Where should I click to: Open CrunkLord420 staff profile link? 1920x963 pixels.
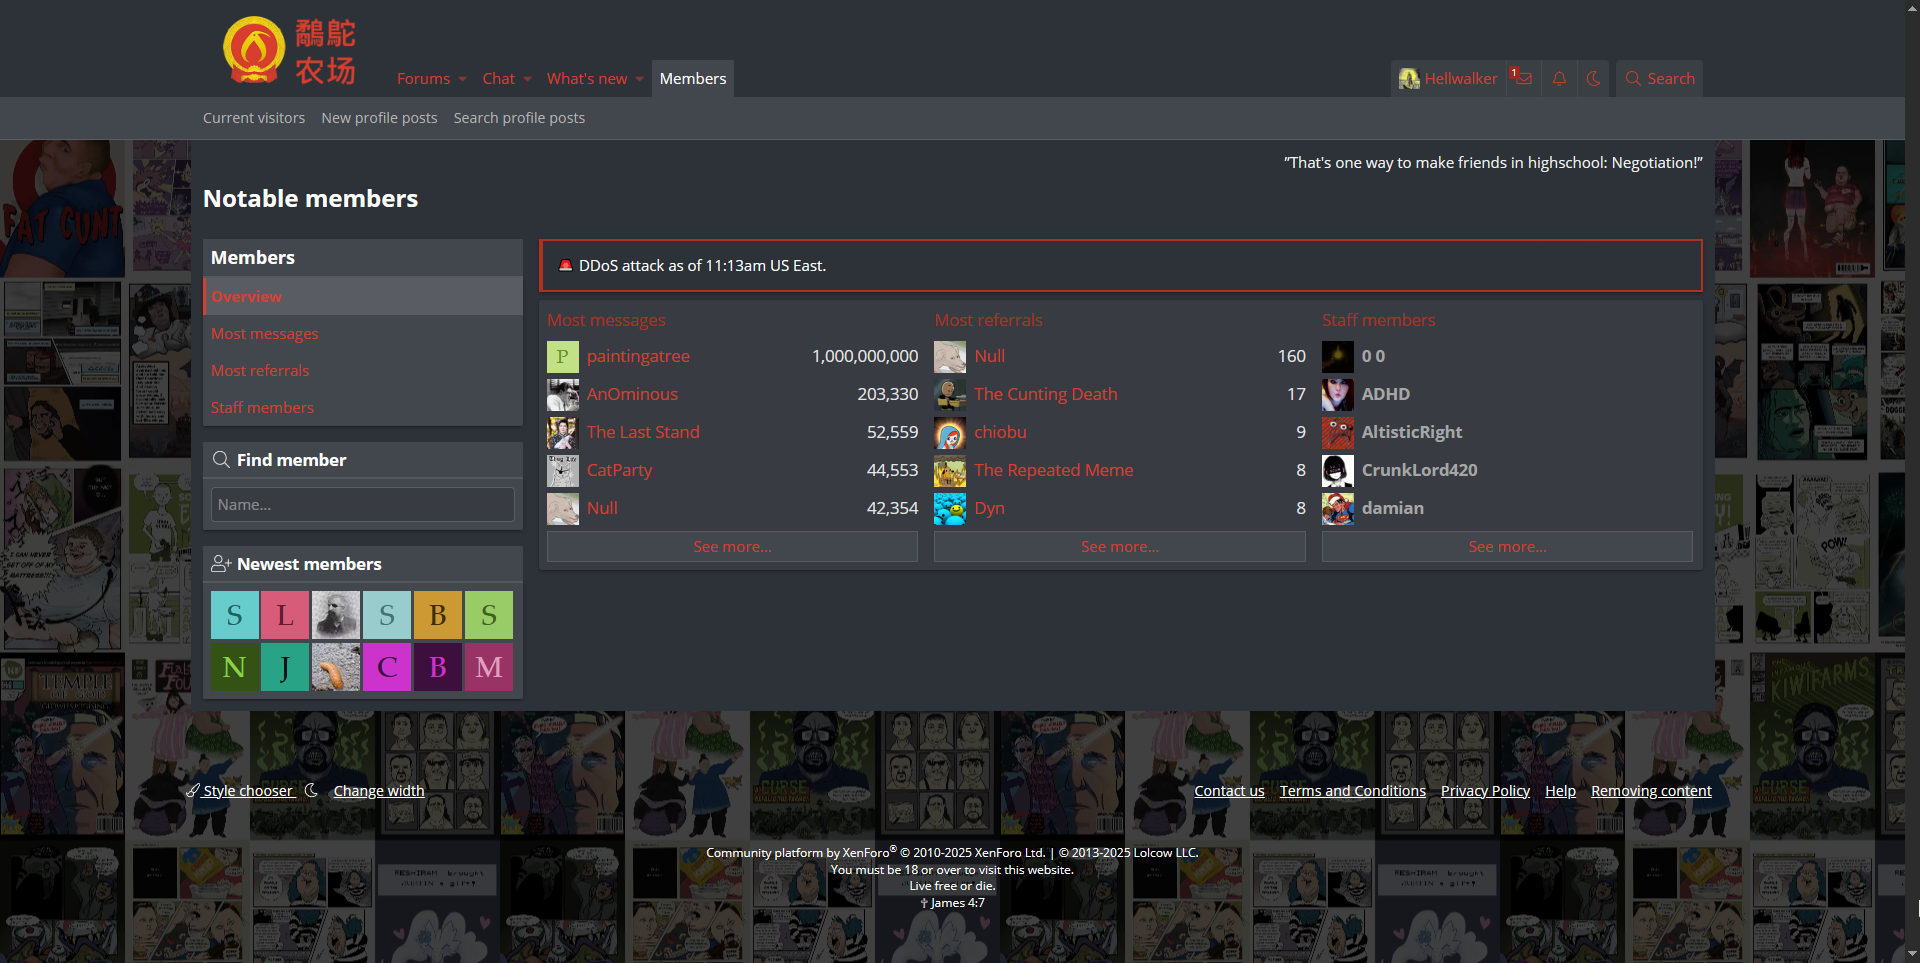coord(1419,471)
